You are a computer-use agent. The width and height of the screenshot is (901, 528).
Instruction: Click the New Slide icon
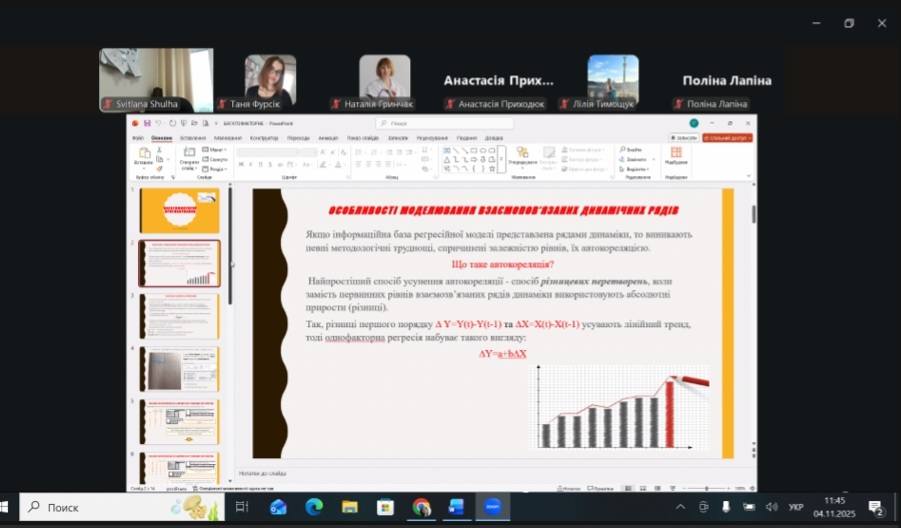(x=189, y=155)
